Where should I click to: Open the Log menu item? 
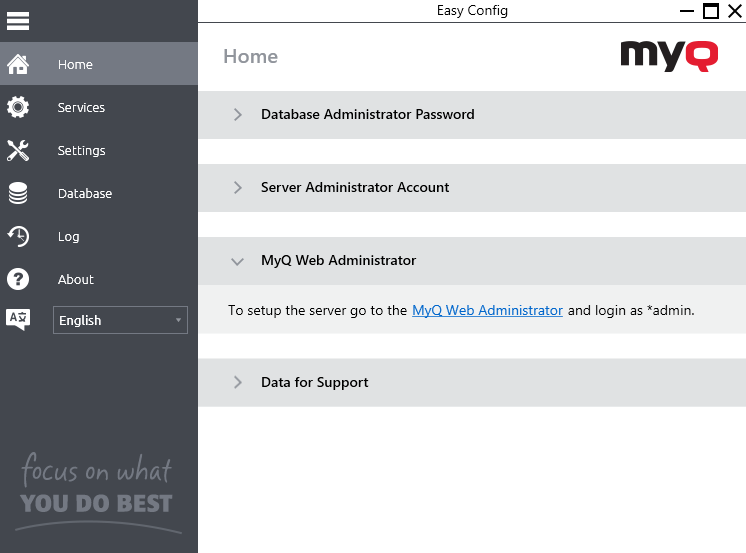tap(68, 237)
